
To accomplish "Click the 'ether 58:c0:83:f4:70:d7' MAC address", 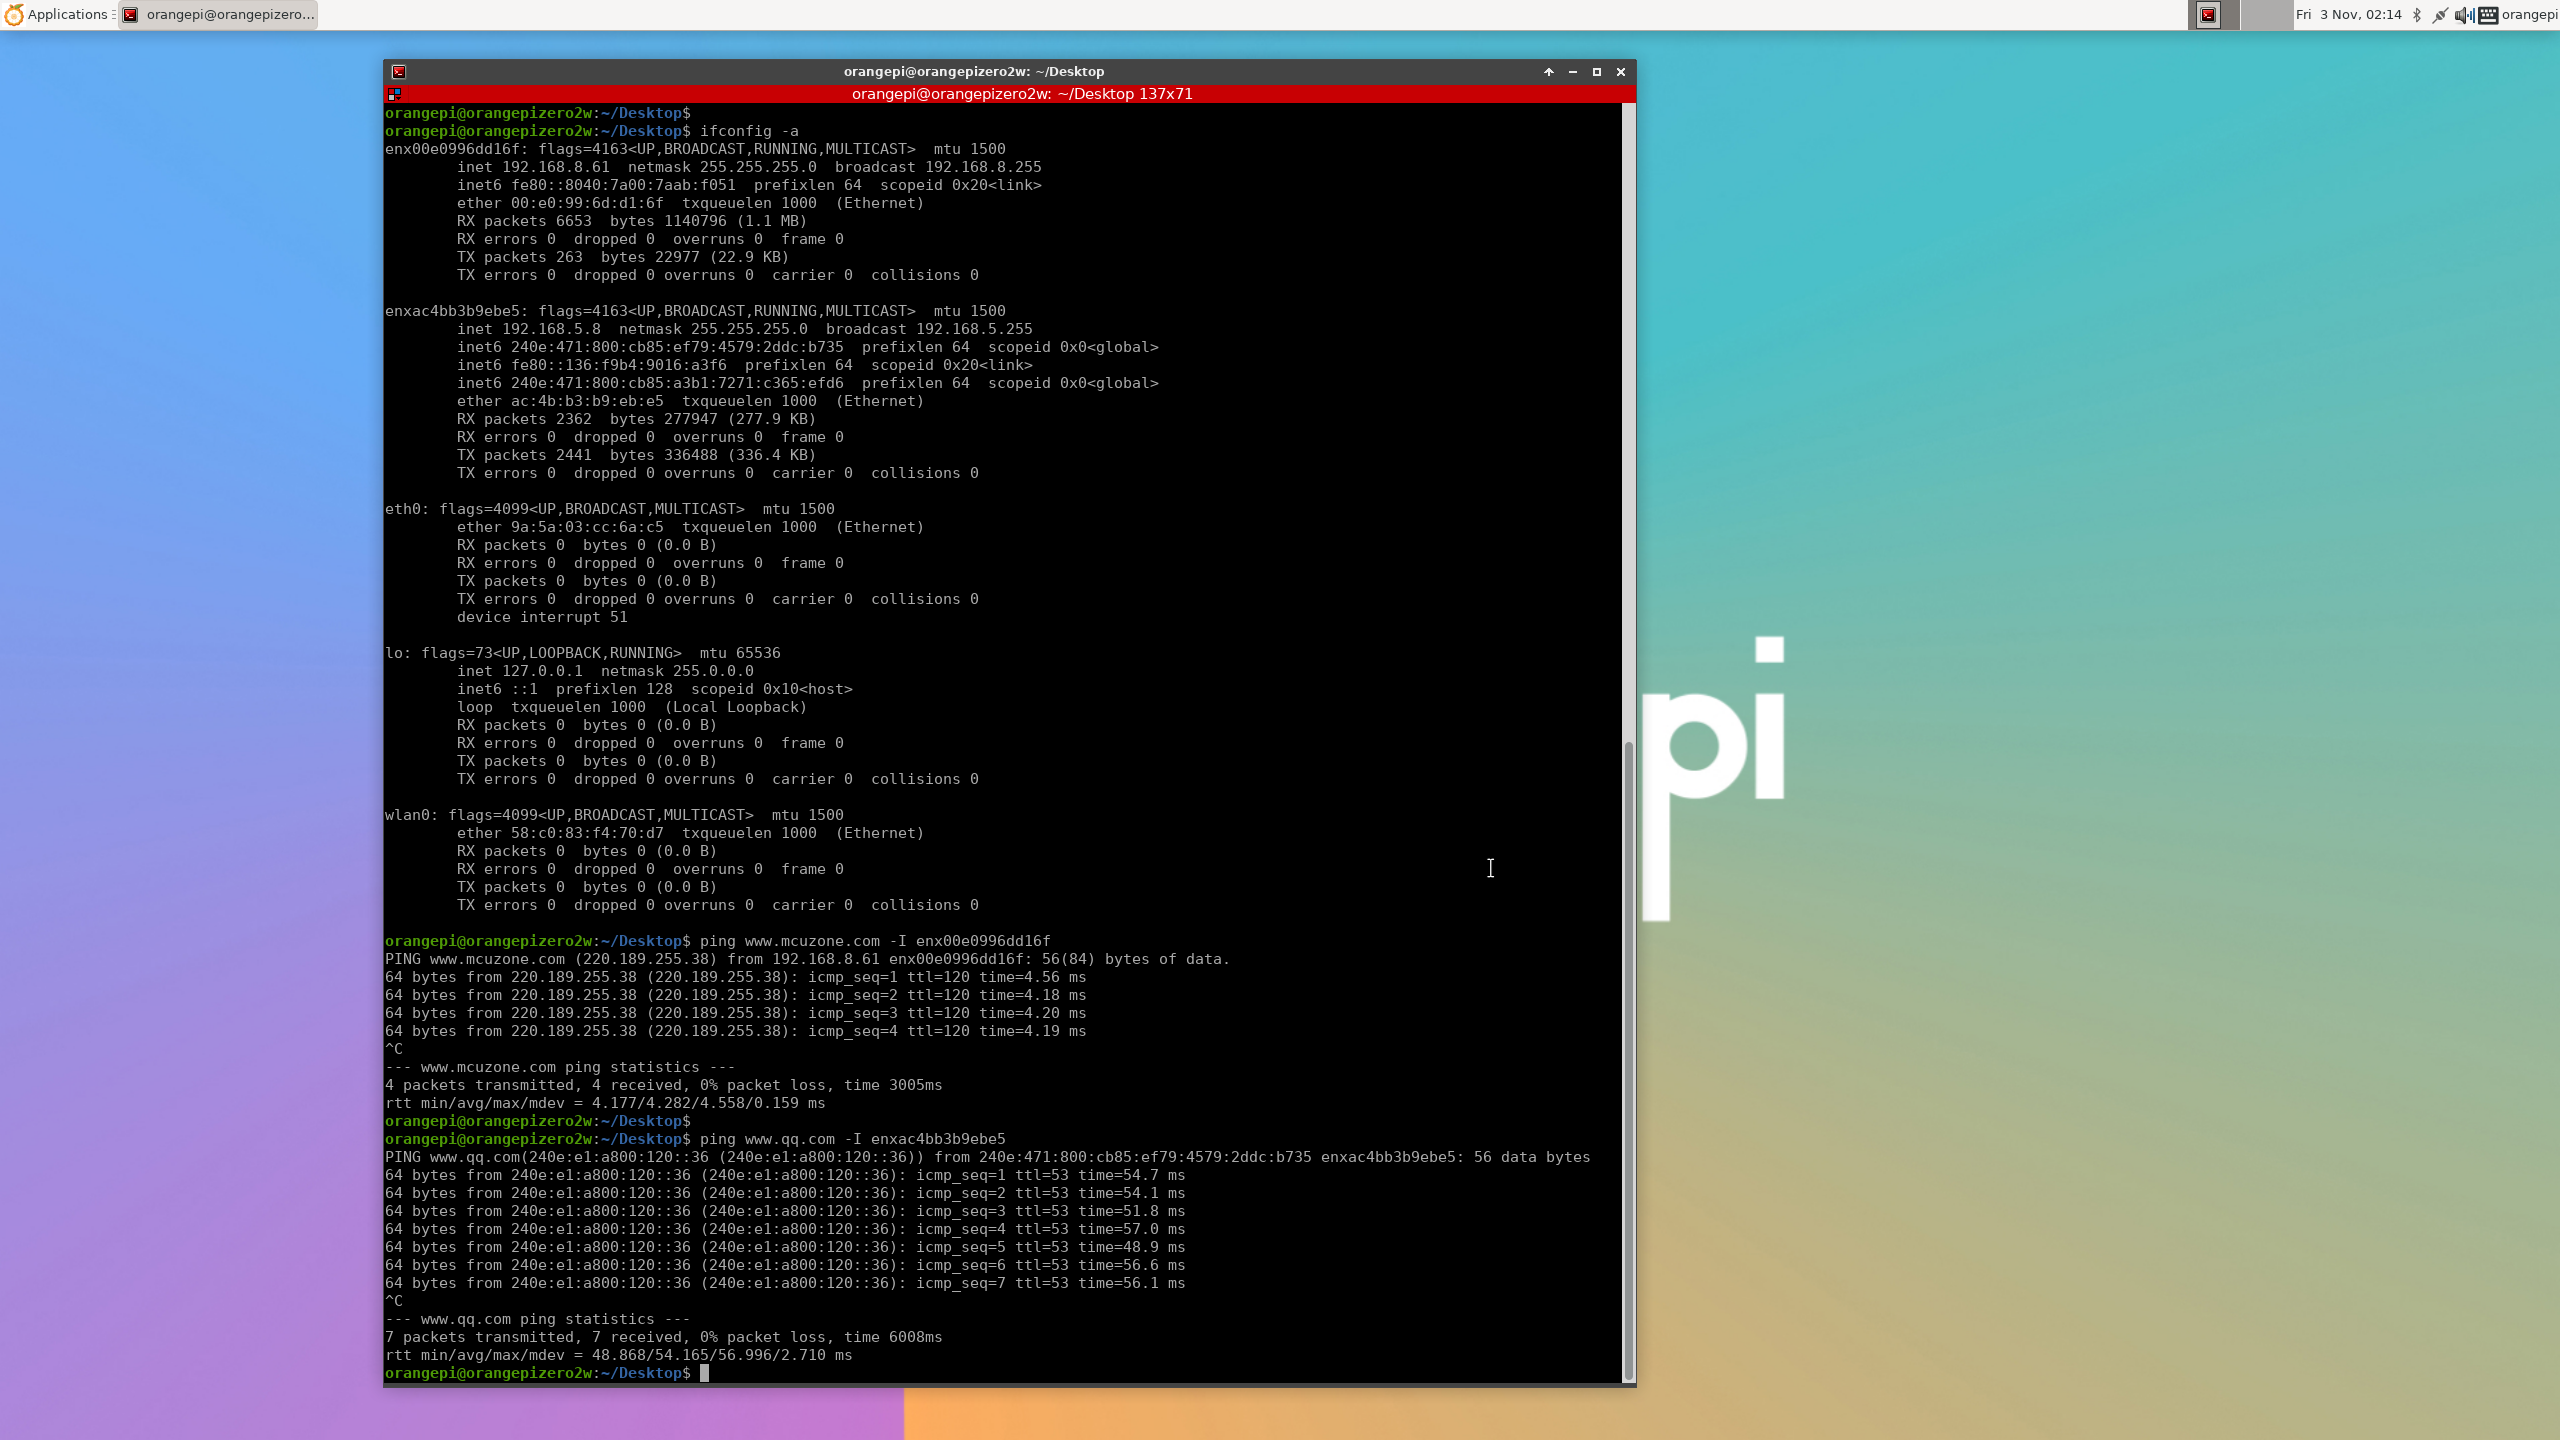I will coord(560,833).
